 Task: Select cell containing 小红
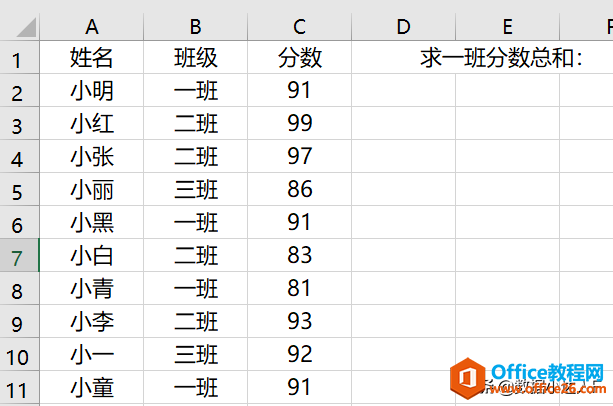click(91, 123)
